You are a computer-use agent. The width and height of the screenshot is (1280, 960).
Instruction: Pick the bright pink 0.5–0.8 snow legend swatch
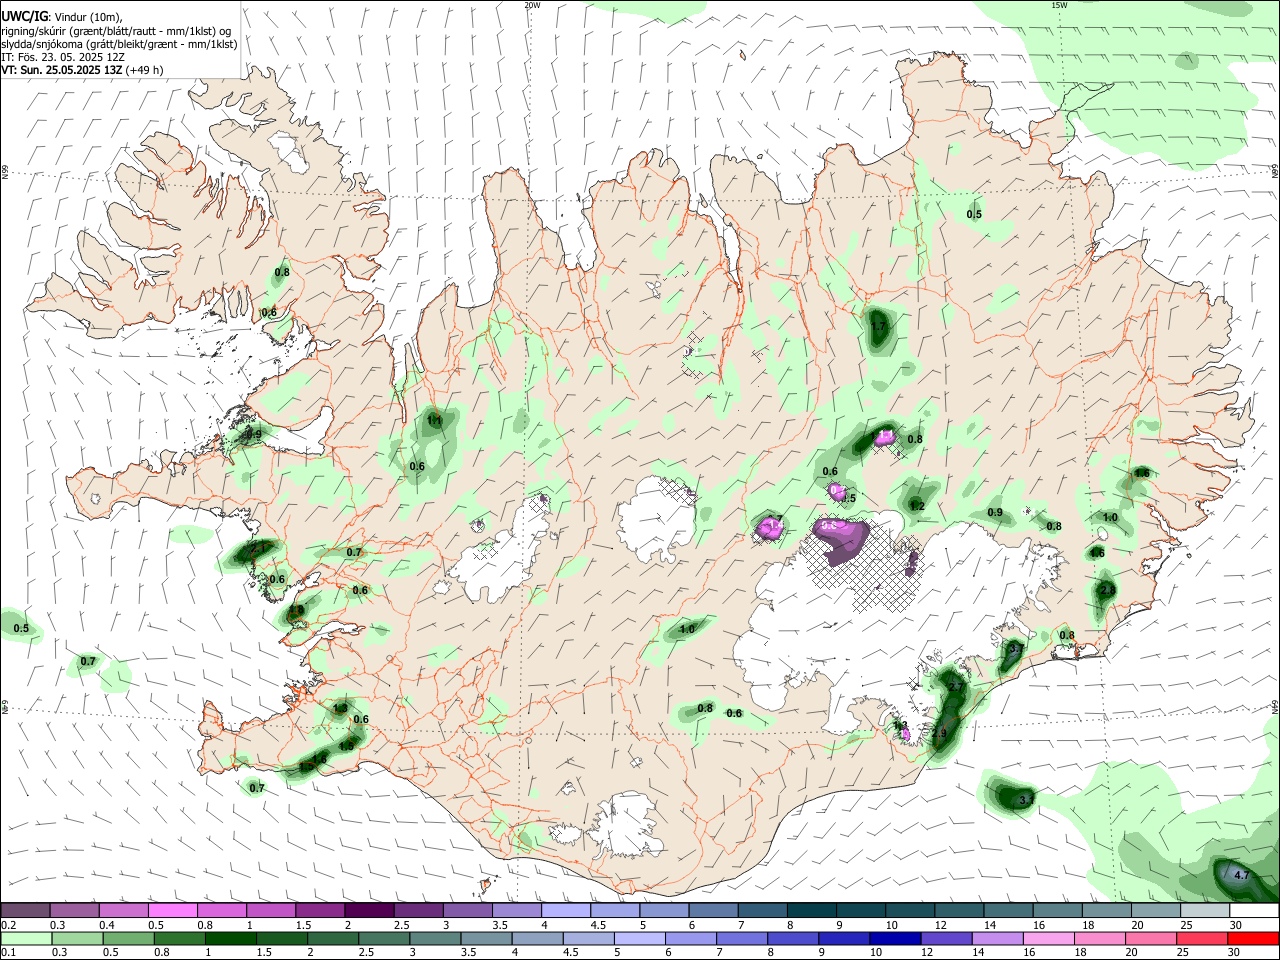point(173,910)
